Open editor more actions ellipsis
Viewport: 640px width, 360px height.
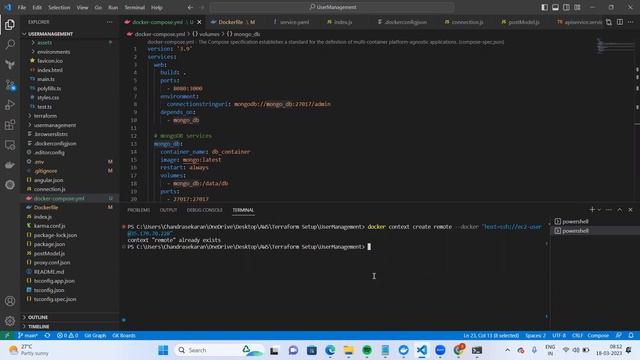[631, 22]
